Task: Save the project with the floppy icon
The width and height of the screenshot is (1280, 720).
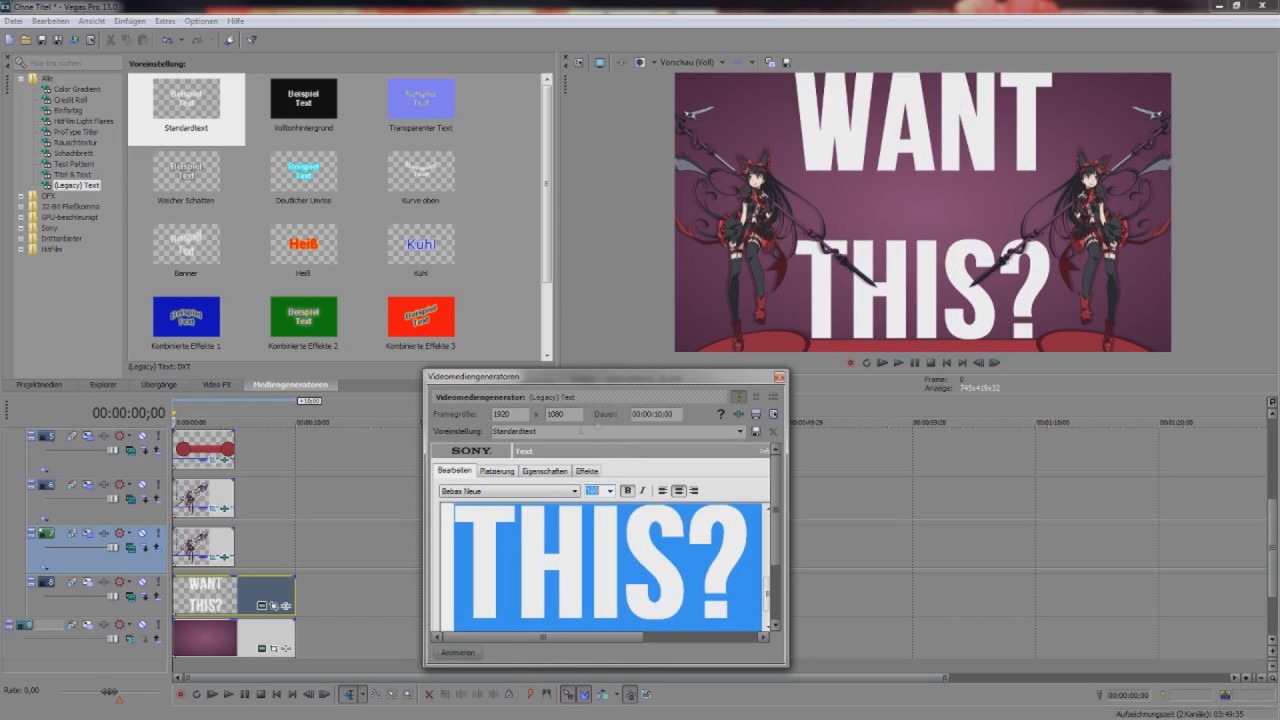Action: (x=42, y=40)
